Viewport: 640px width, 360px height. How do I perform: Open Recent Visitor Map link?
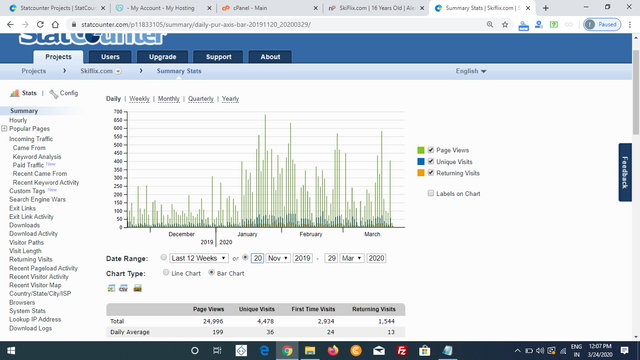coord(35,285)
